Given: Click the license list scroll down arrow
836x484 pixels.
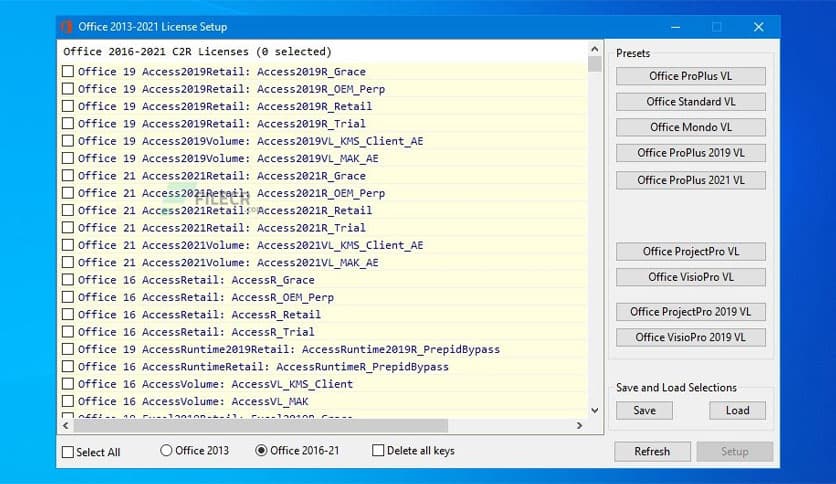Looking at the screenshot, I should pyautogui.click(x=594, y=410).
